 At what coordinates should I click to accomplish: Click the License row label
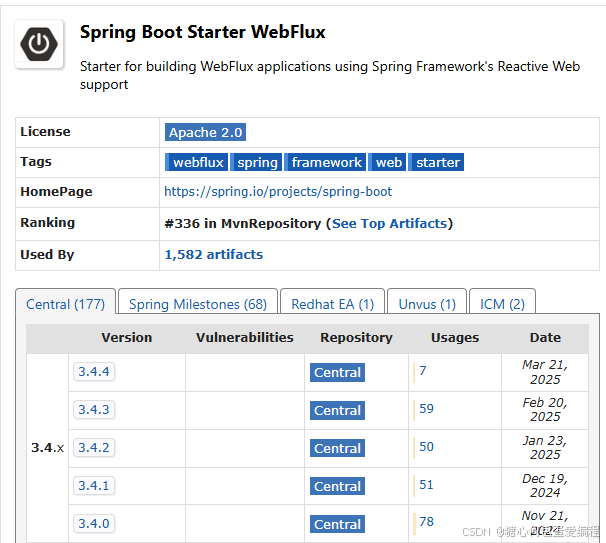45,132
